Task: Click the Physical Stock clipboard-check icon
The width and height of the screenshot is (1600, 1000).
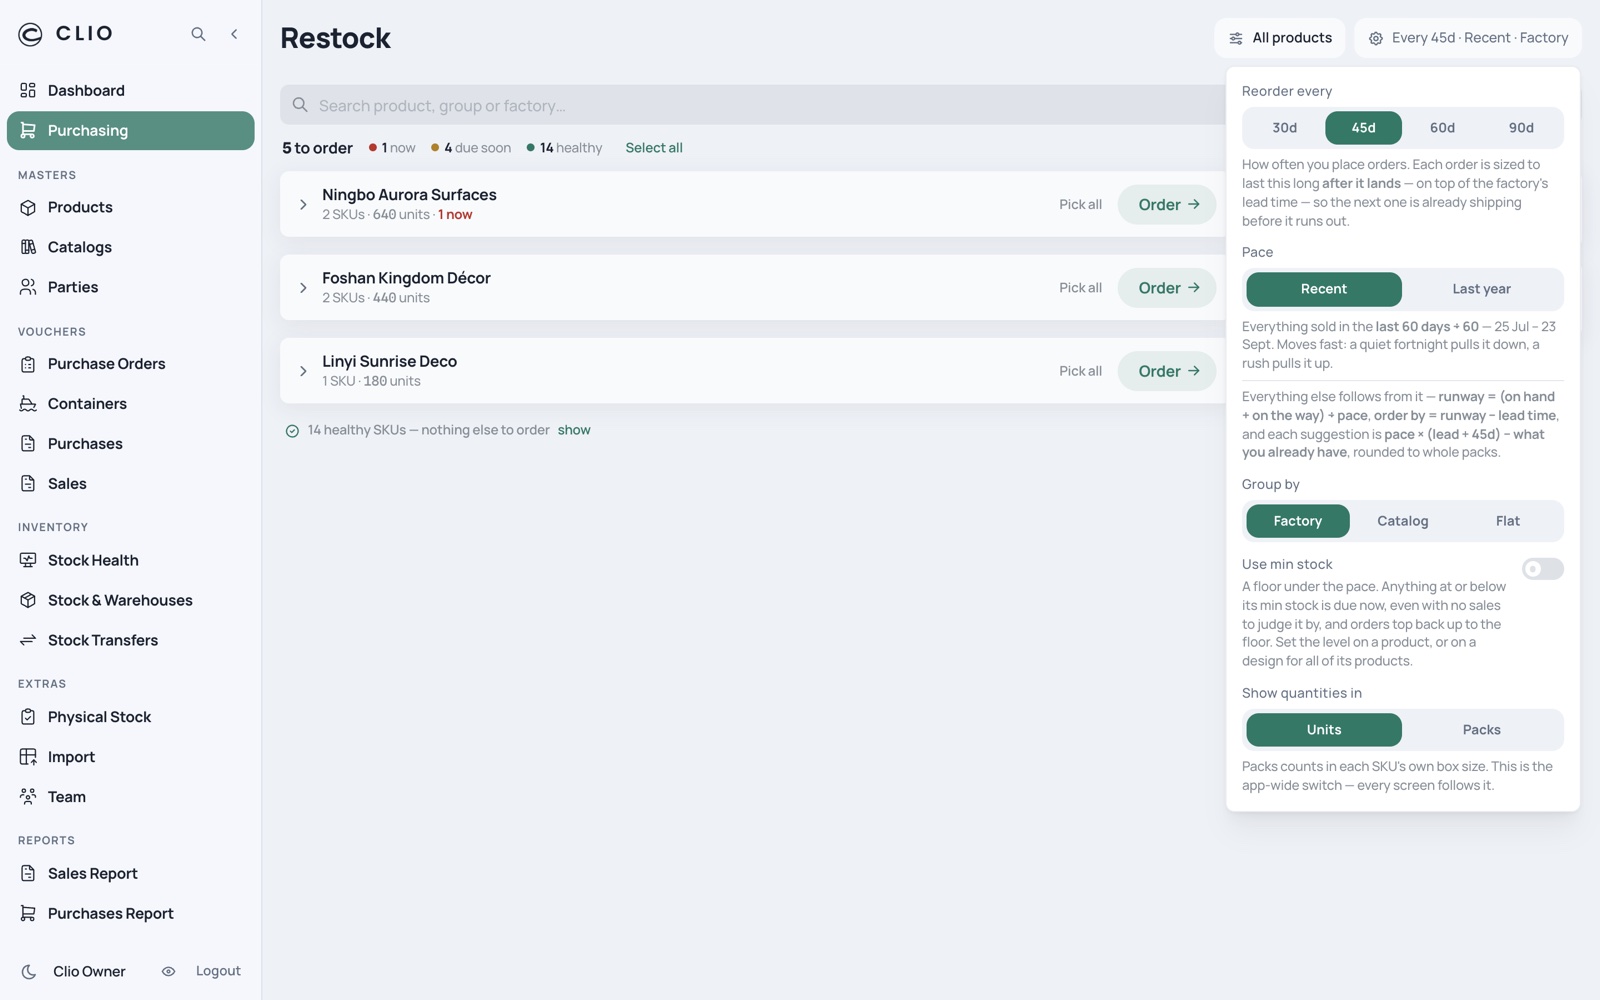Action: [28, 717]
